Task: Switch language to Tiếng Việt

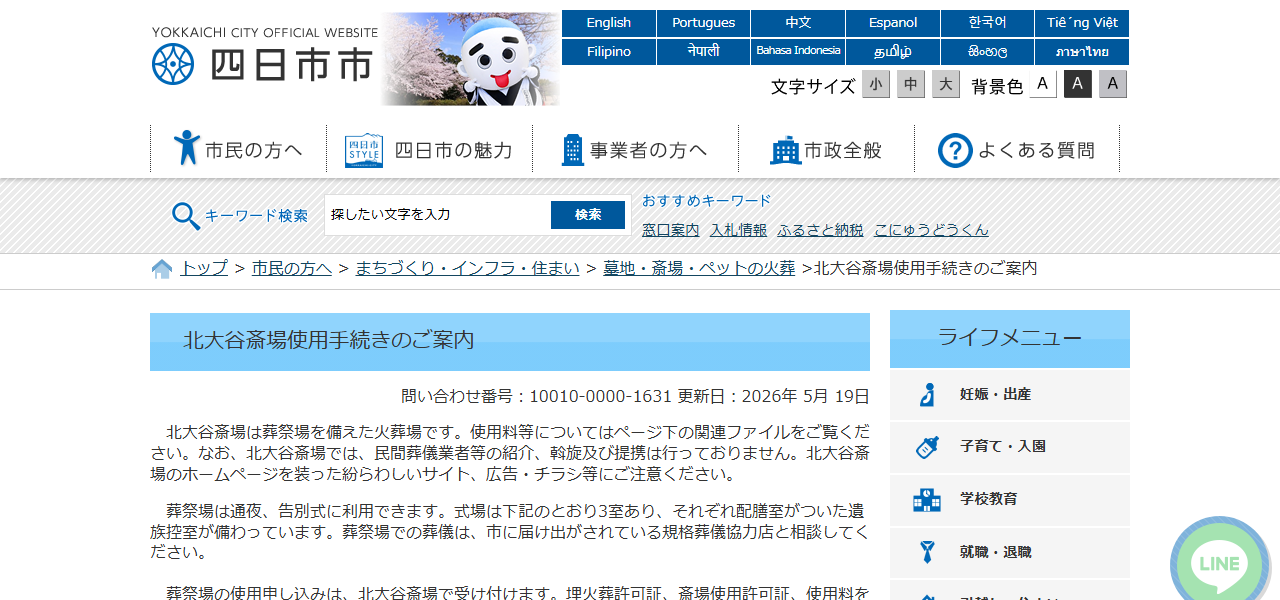Action: tap(1082, 23)
